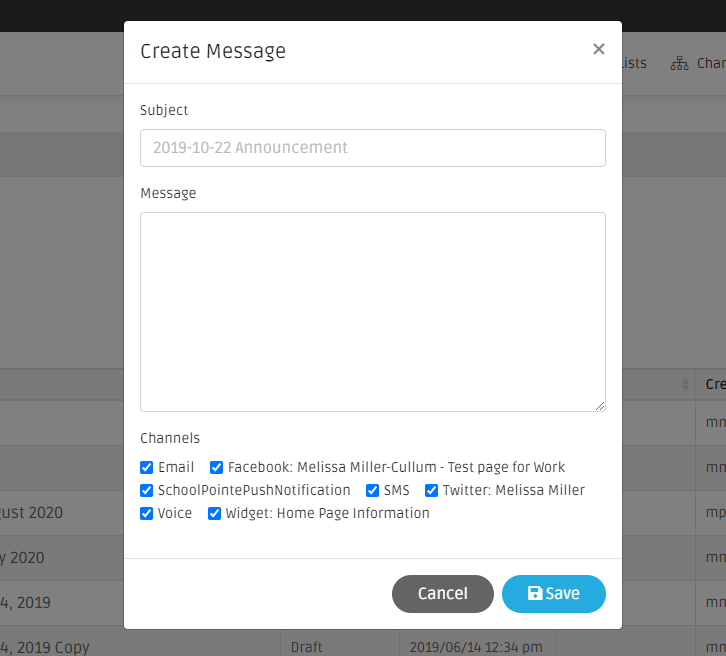Open the Lists tab in the background
This screenshot has width=726, height=656.
(x=634, y=63)
